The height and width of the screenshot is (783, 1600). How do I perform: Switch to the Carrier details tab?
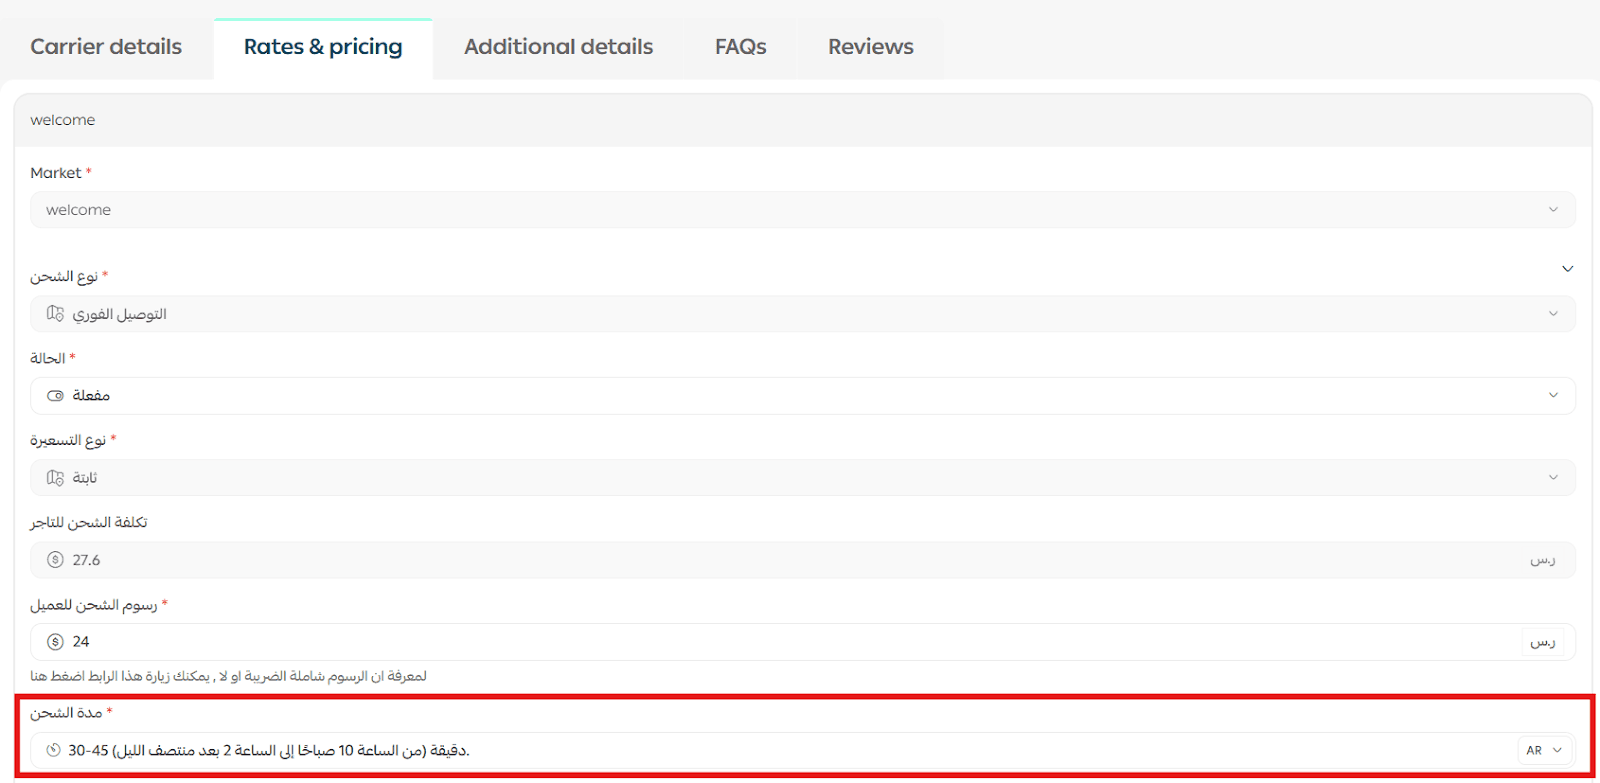[x=106, y=47]
